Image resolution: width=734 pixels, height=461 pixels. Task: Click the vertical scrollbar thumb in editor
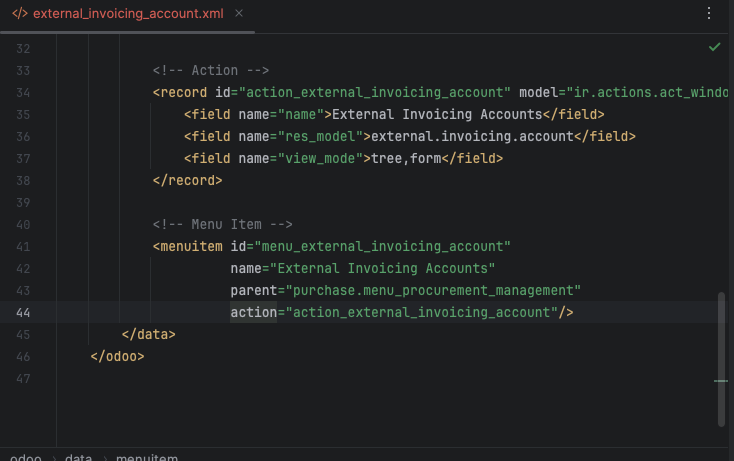(x=721, y=359)
